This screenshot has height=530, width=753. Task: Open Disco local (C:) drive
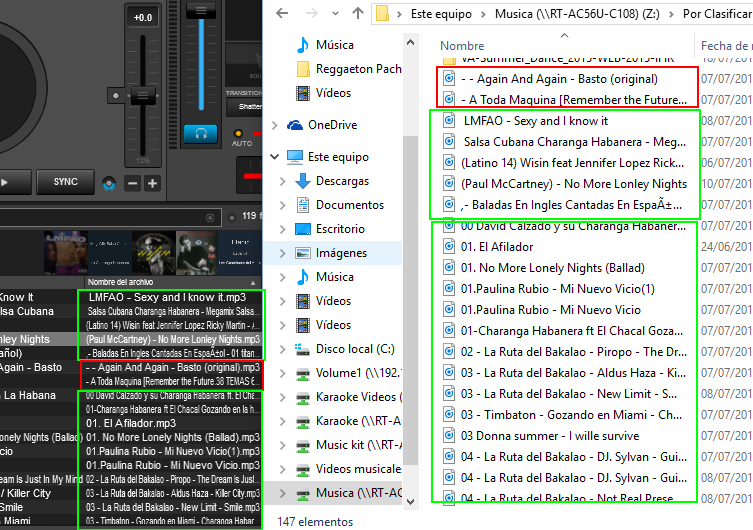point(355,349)
